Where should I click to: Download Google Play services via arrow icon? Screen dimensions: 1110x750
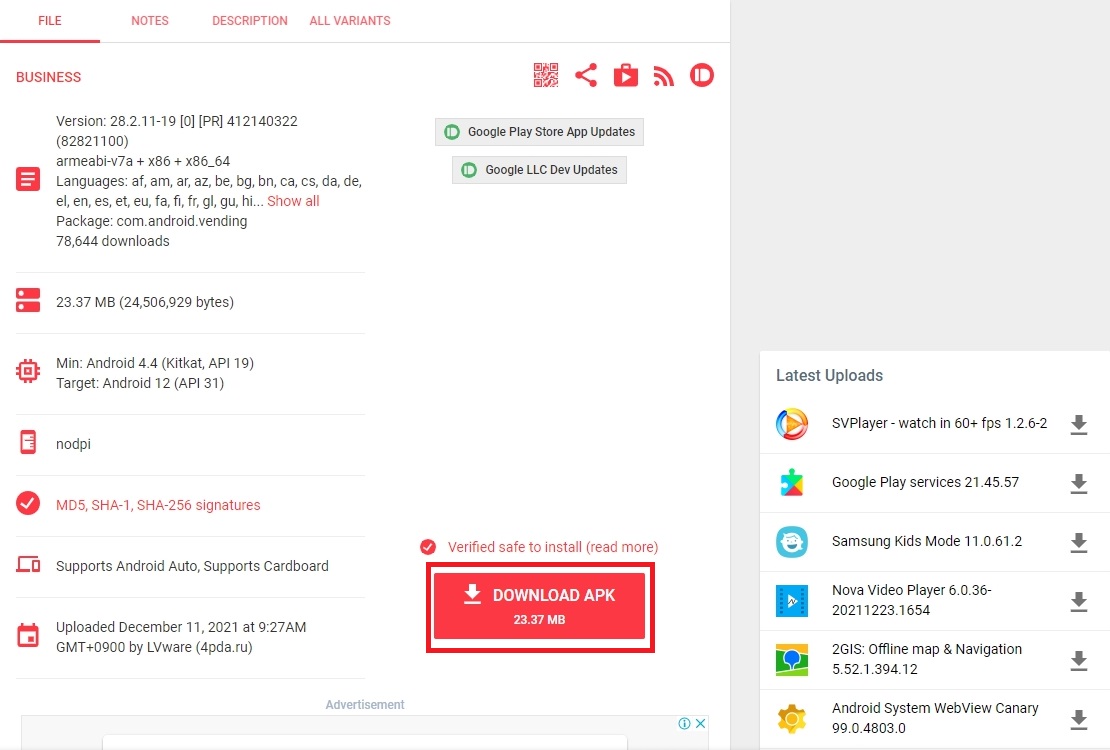click(x=1078, y=484)
